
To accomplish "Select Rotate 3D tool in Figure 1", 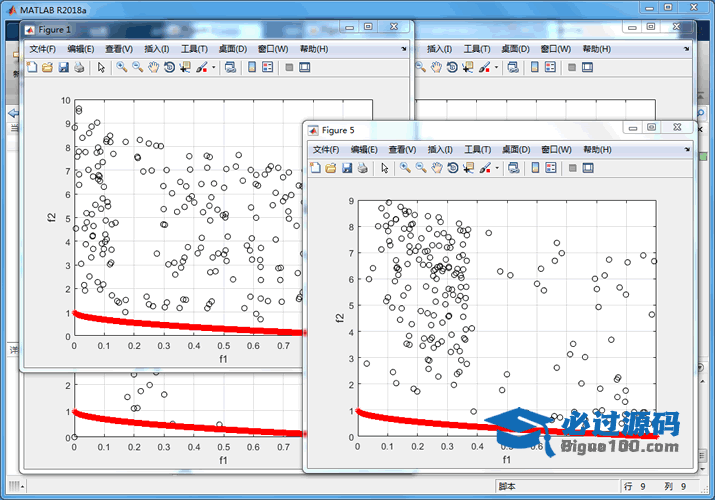I will pos(169,67).
